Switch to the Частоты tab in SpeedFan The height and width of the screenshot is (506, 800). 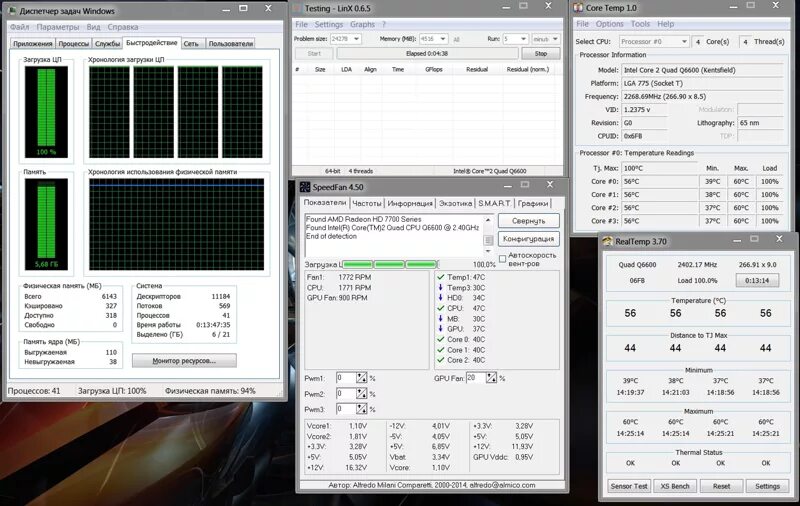367,204
